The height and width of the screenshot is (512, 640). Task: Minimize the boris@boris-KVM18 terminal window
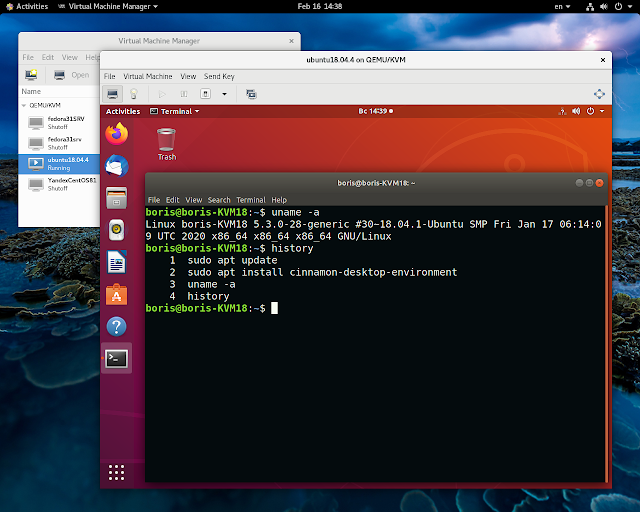(579, 183)
